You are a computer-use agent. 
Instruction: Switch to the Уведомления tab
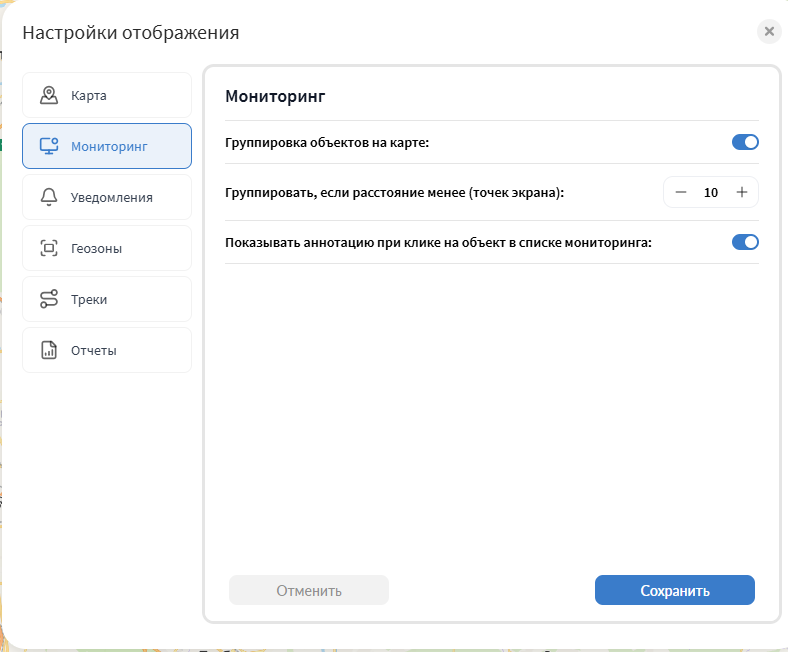107,197
